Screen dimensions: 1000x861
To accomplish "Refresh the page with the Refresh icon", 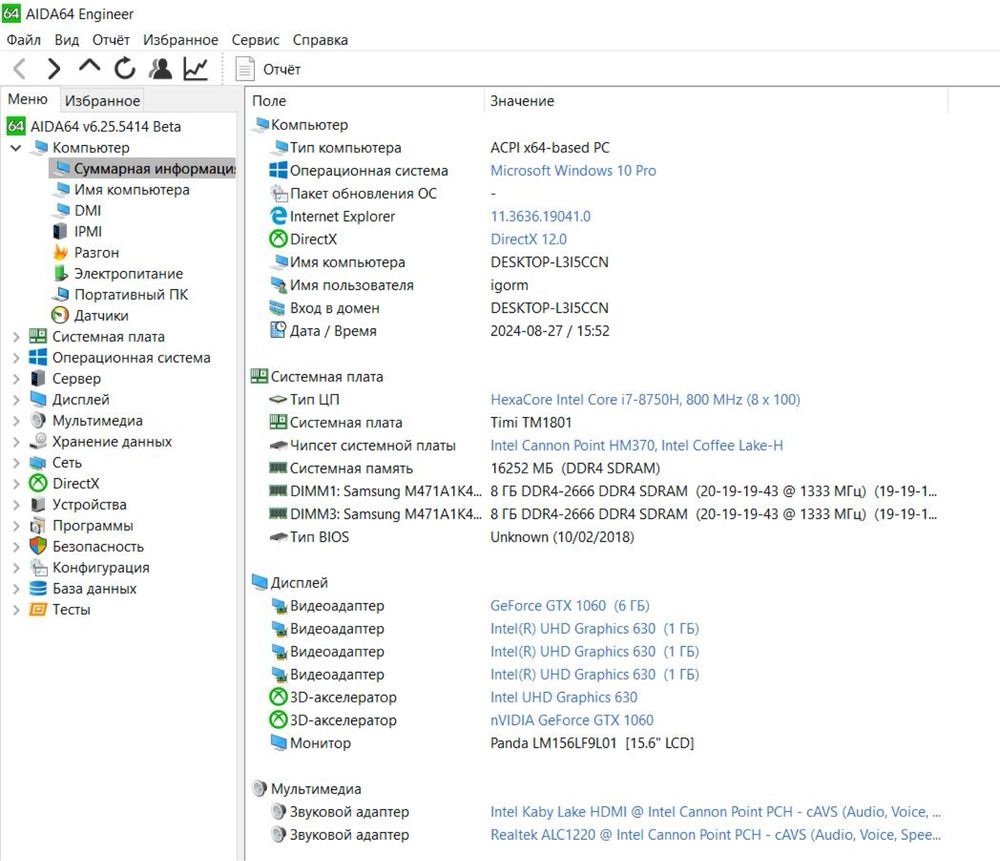I will [x=125, y=68].
